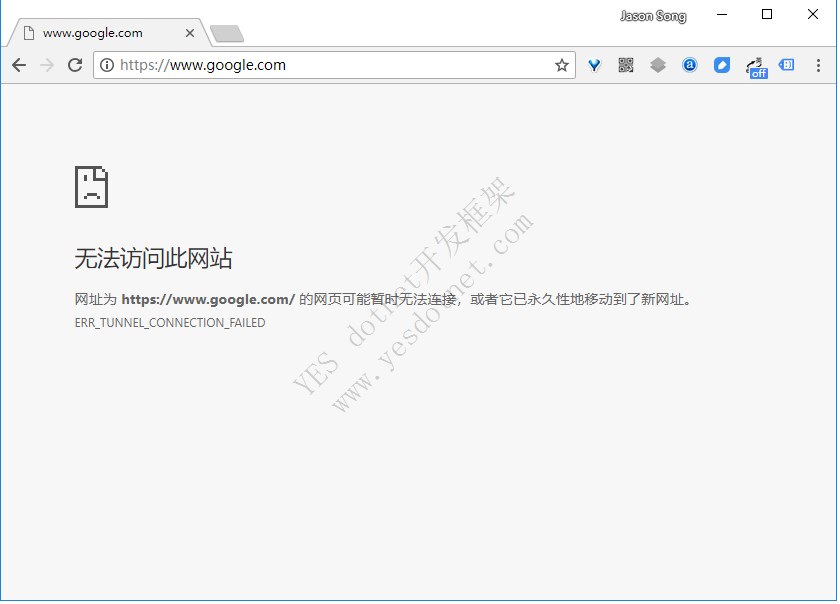840x604 pixels.
Task: Maximize the Chrome window
Action: [x=767, y=14]
